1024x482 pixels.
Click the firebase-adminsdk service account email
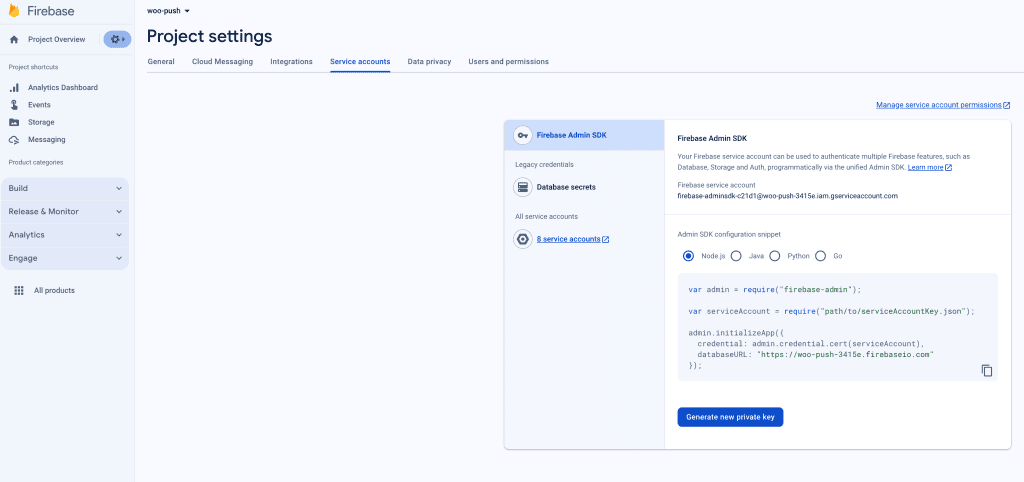788,196
